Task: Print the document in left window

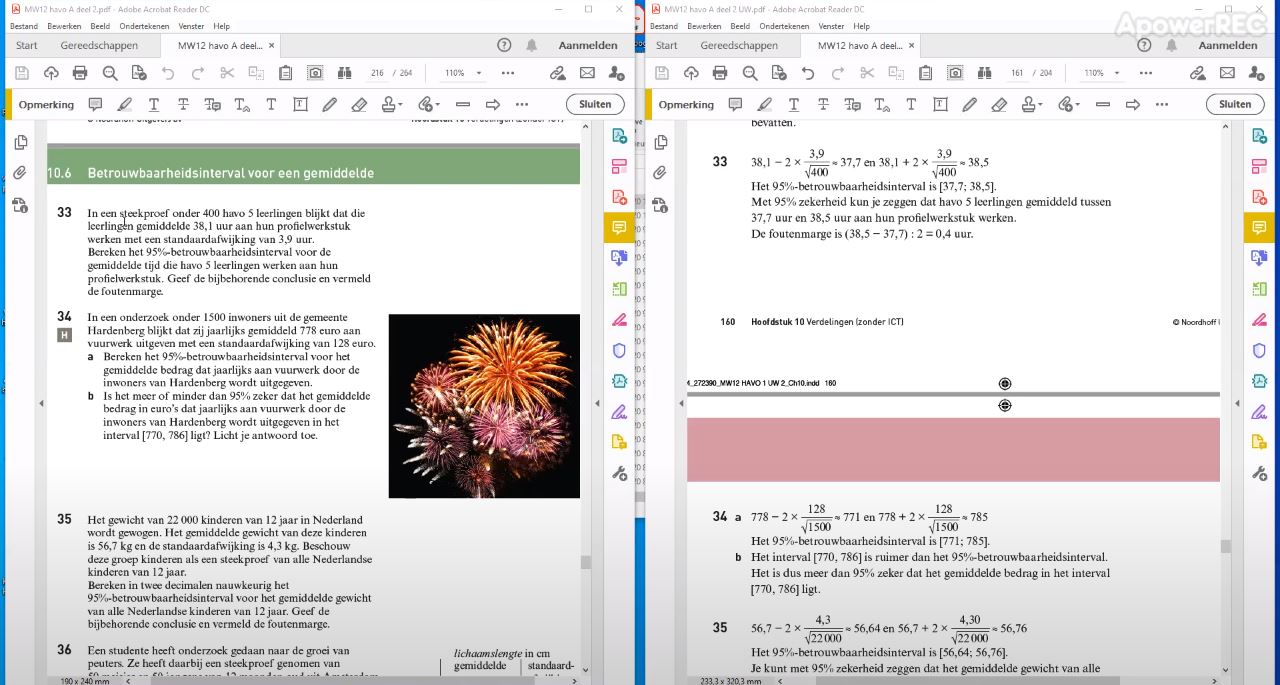Action: tap(80, 73)
